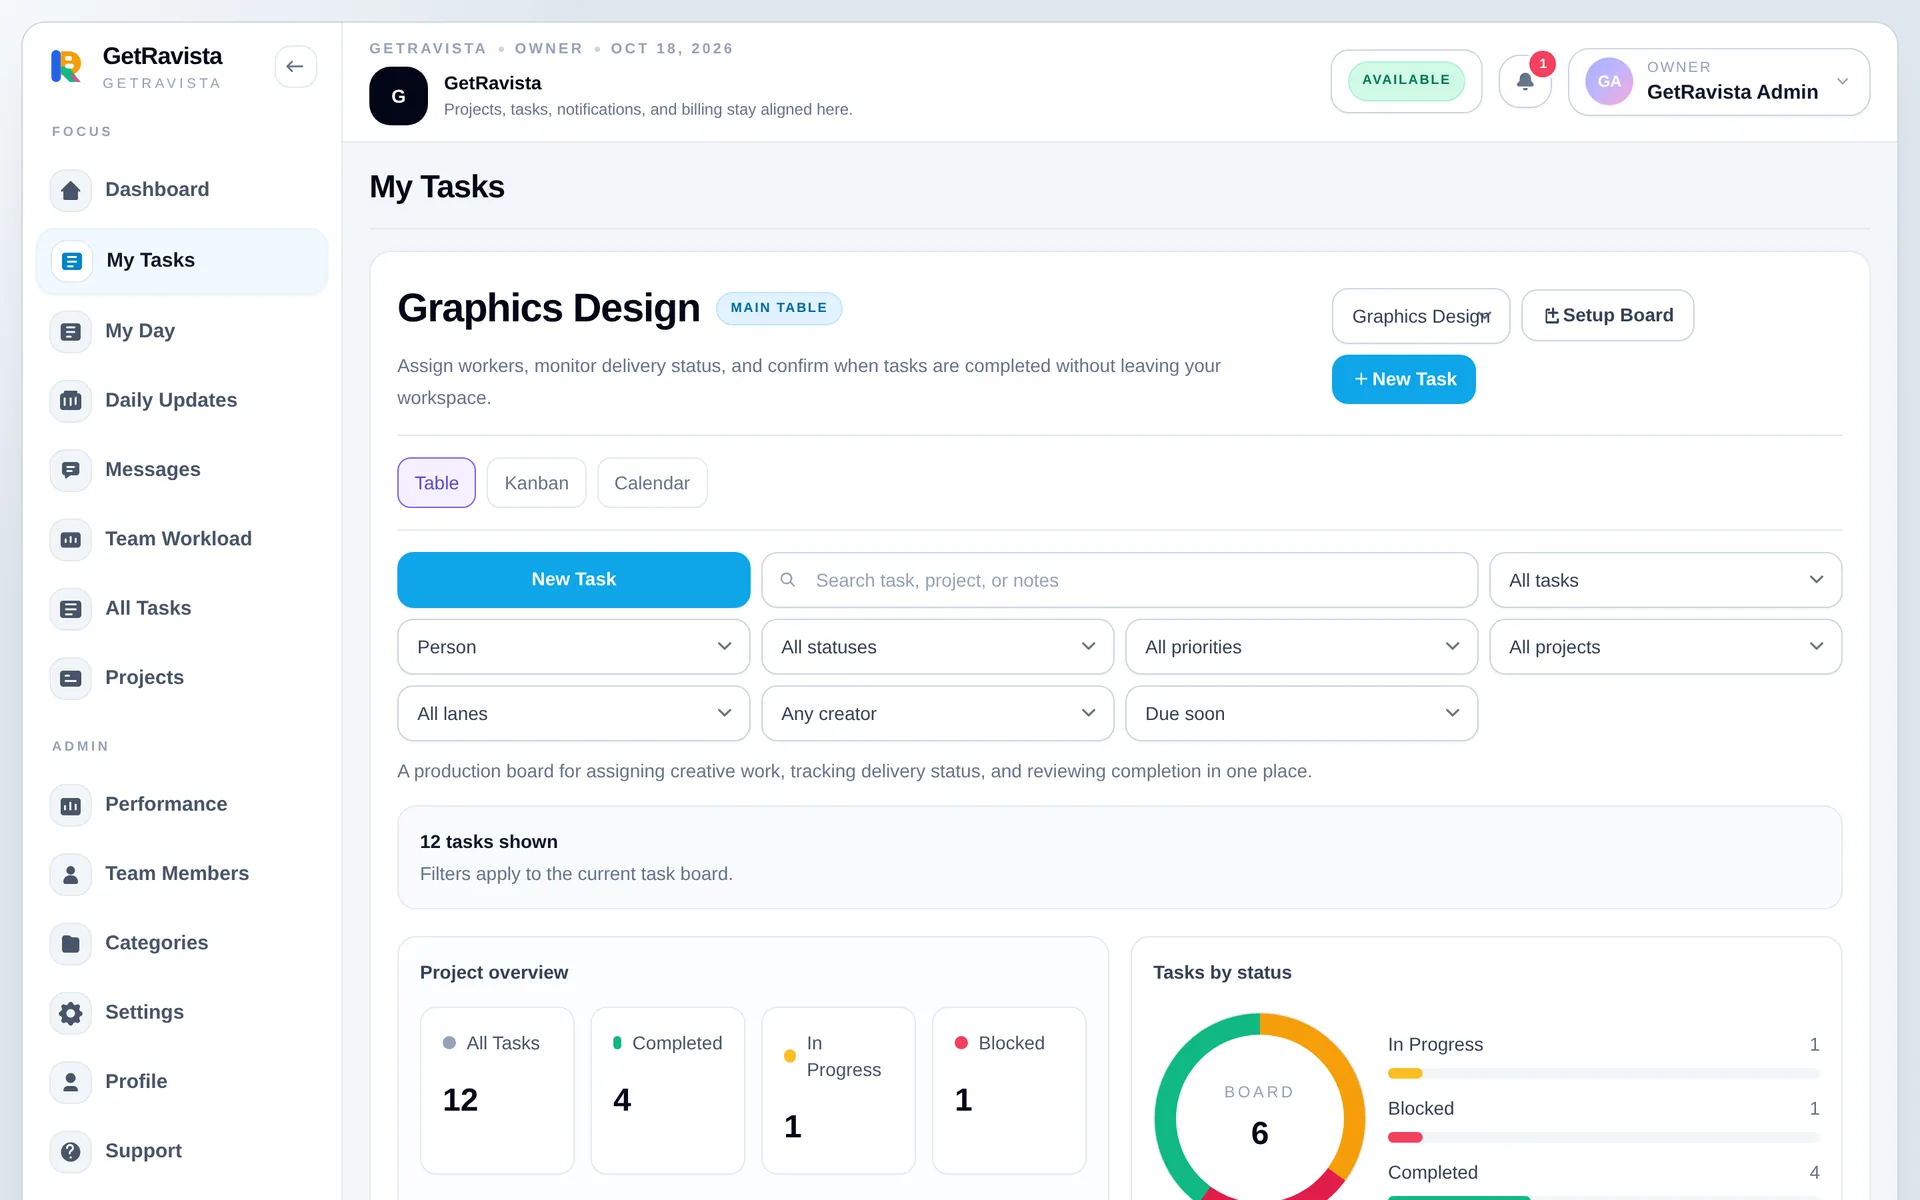The width and height of the screenshot is (1920, 1200).
Task: Click the In Progress status progress bar
Action: point(1603,1074)
